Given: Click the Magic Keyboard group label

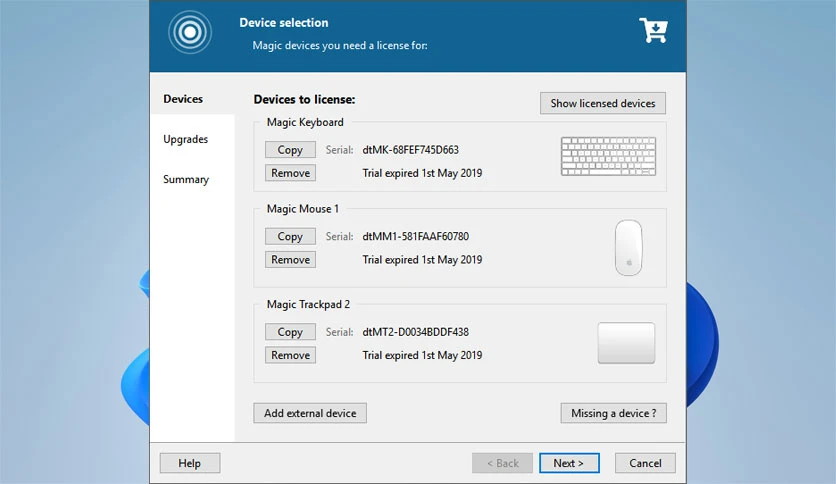Looking at the screenshot, I should (x=305, y=123).
